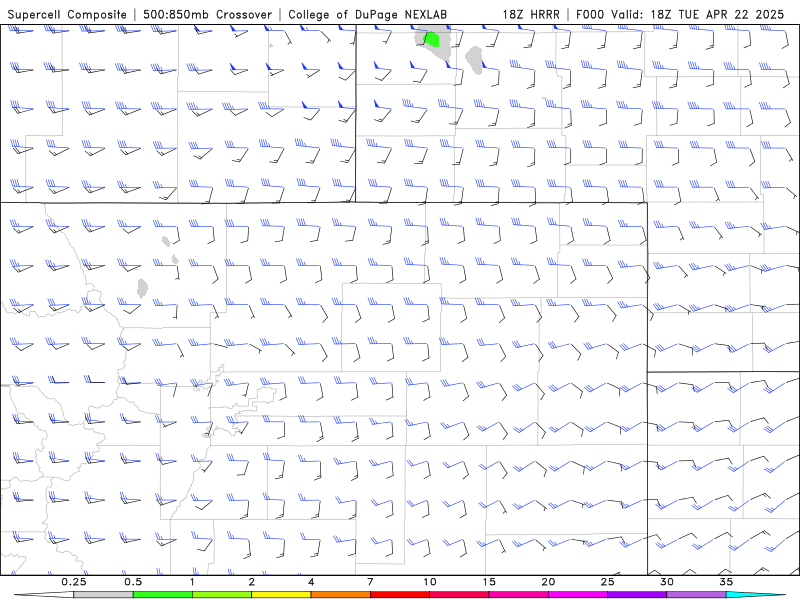The height and width of the screenshot is (600, 800).
Task: Click the Supercell Composite title text
Action: [67, 14]
